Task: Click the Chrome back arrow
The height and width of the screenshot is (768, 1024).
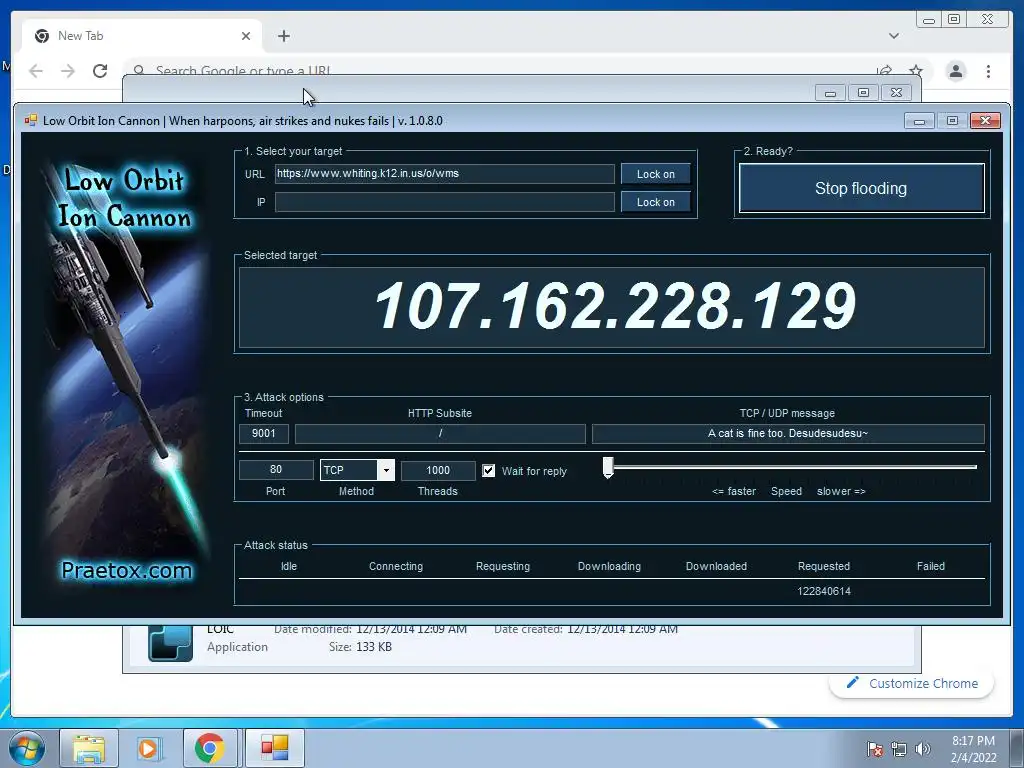Action: [36, 71]
